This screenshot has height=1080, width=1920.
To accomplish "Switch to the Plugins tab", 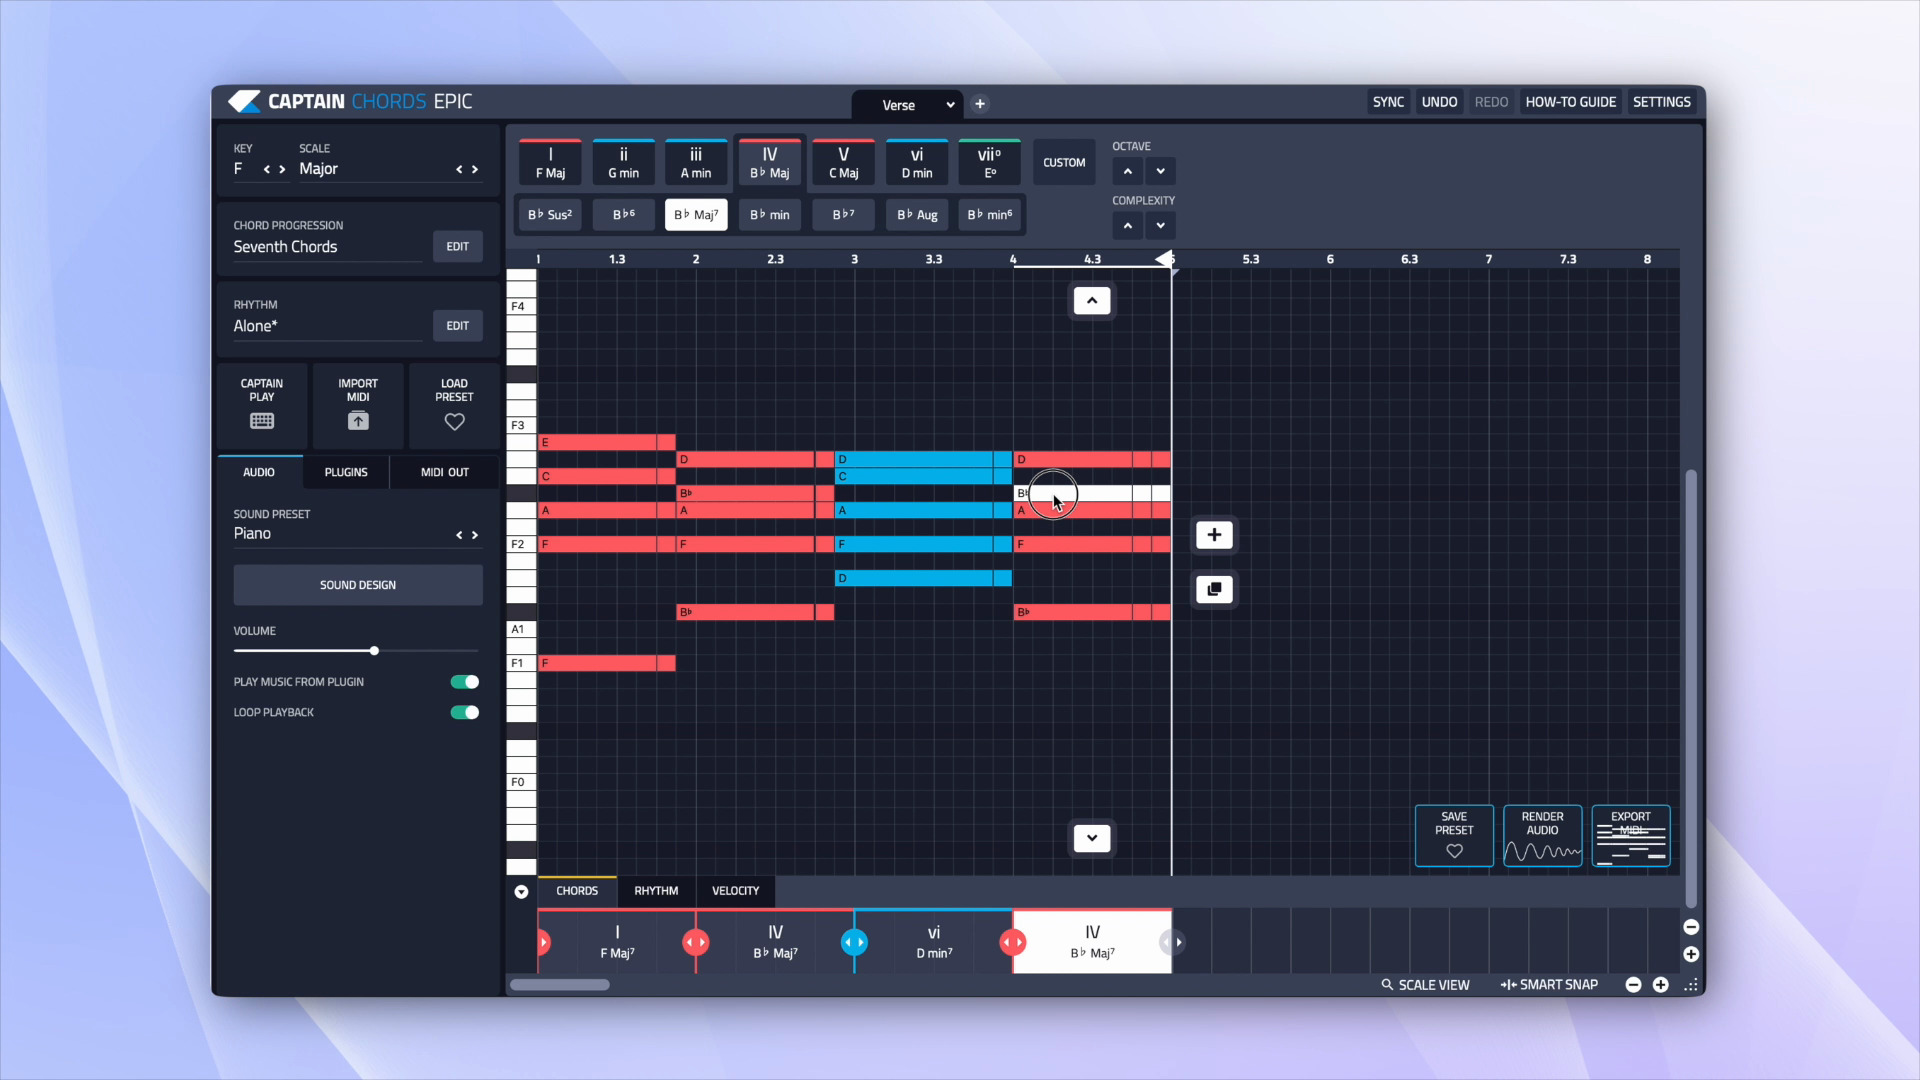I will pyautogui.click(x=346, y=472).
